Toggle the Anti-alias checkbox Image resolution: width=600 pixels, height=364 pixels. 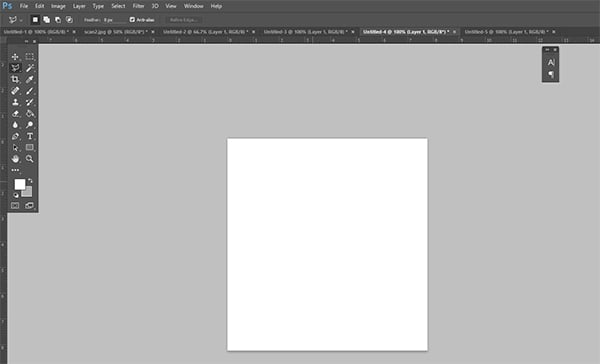pos(132,20)
